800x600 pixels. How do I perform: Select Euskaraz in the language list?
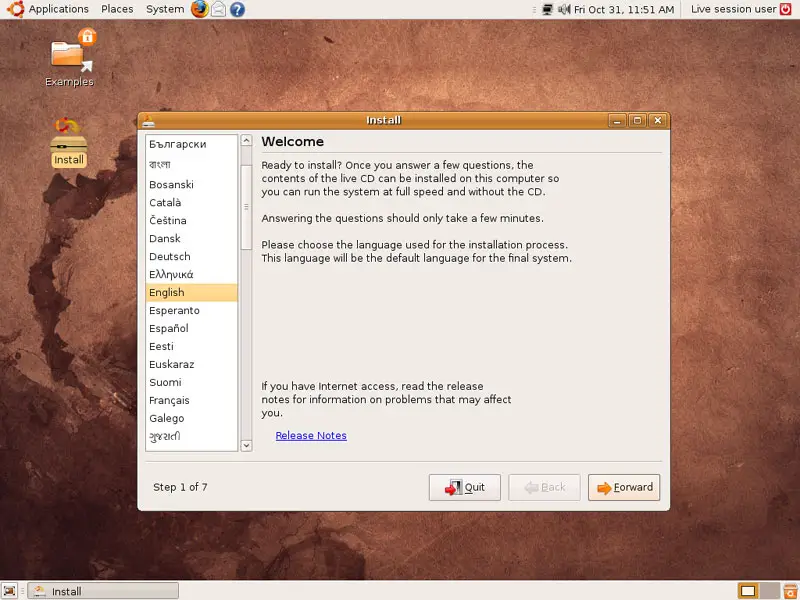pyautogui.click(x=192, y=364)
